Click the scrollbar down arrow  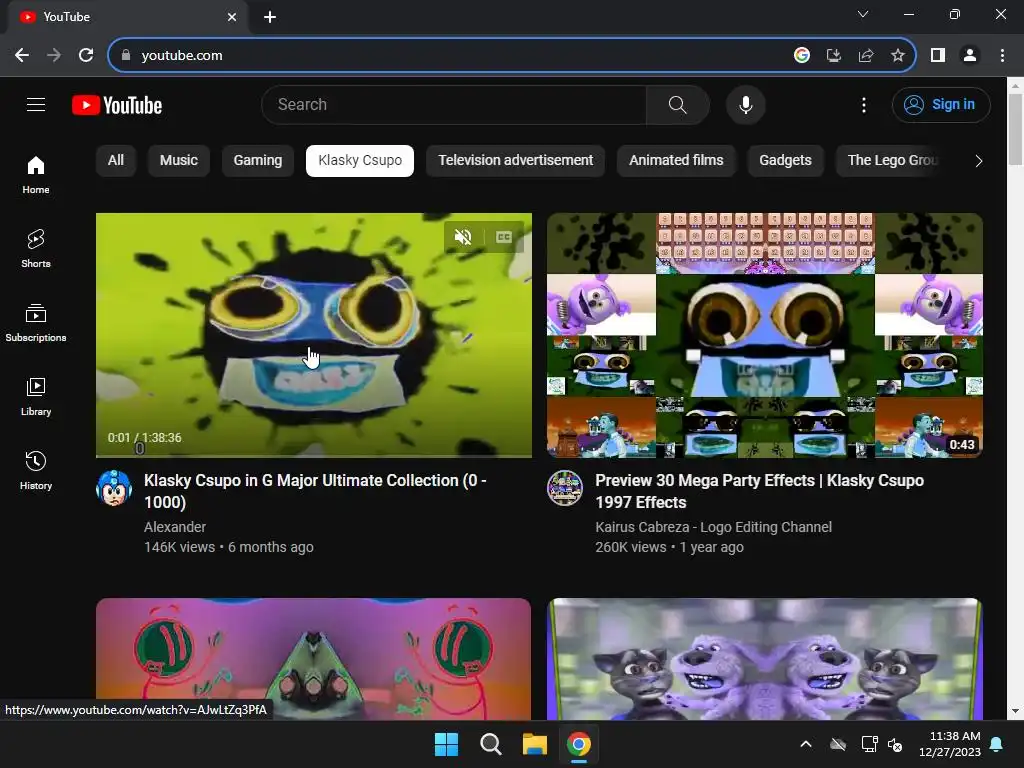tap(1015, 711)
